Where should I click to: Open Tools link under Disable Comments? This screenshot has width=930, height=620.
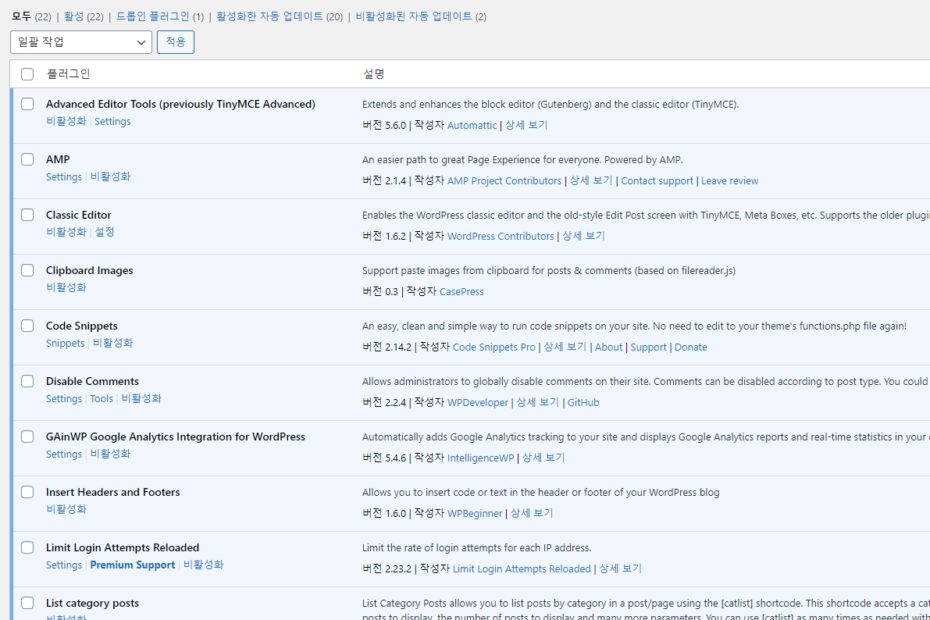click(x=101, y=399)
